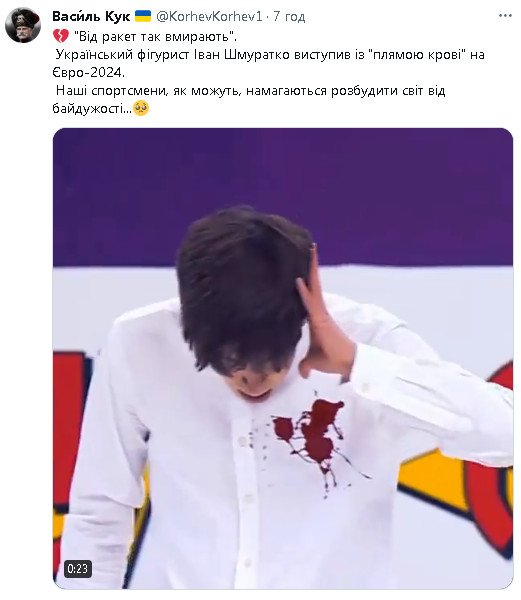This screenshot has height=600, width=521.
Task: Open the tweet via the 7 год timestamp
Action: coord(289,16)
